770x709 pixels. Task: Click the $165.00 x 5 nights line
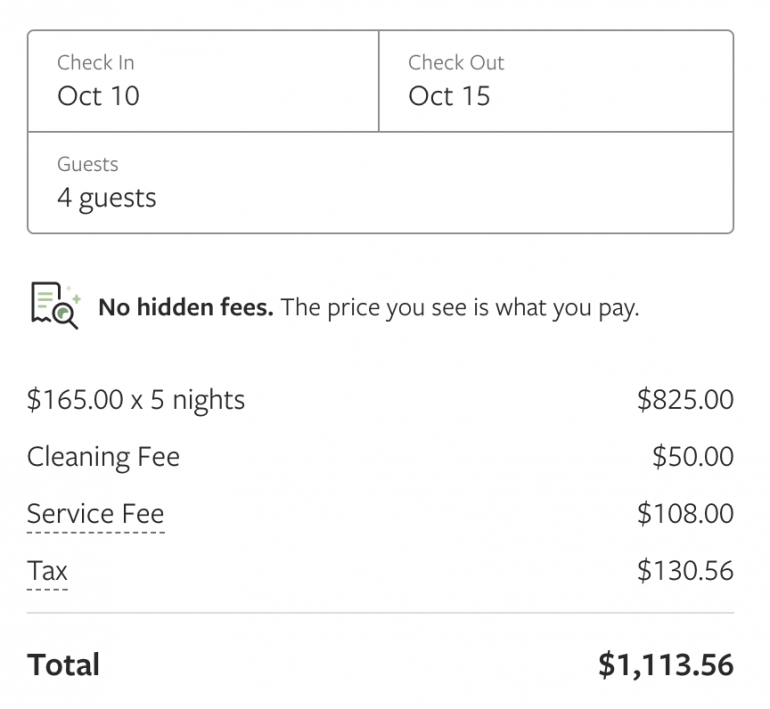pyautogui.click(x=136, y=400)
